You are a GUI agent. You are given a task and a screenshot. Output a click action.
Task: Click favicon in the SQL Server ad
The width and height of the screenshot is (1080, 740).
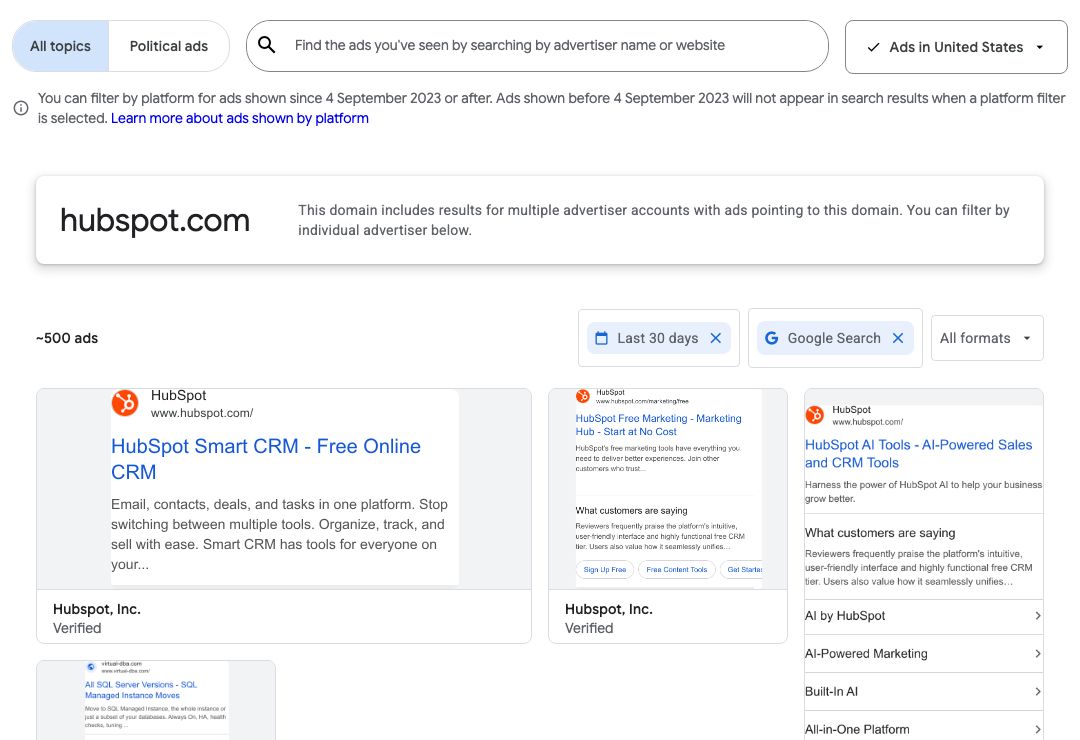point(90,667)
